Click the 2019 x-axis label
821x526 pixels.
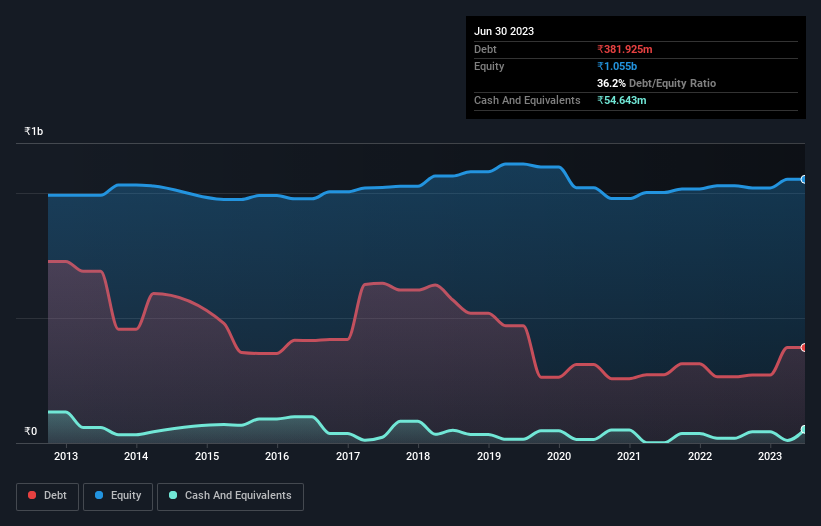click(x=489, y=456)
